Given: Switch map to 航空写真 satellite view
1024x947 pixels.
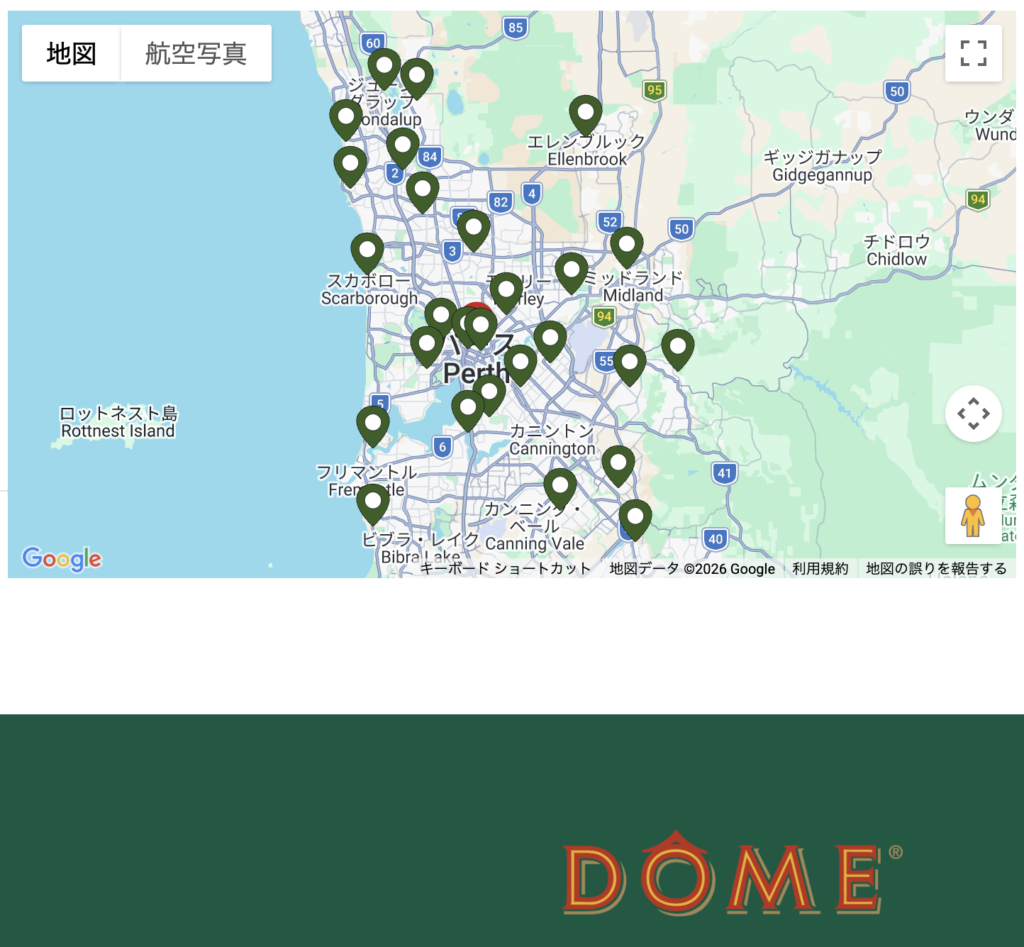Looking at the screenshot, I should pyautogui.click(x=195, y=53).
